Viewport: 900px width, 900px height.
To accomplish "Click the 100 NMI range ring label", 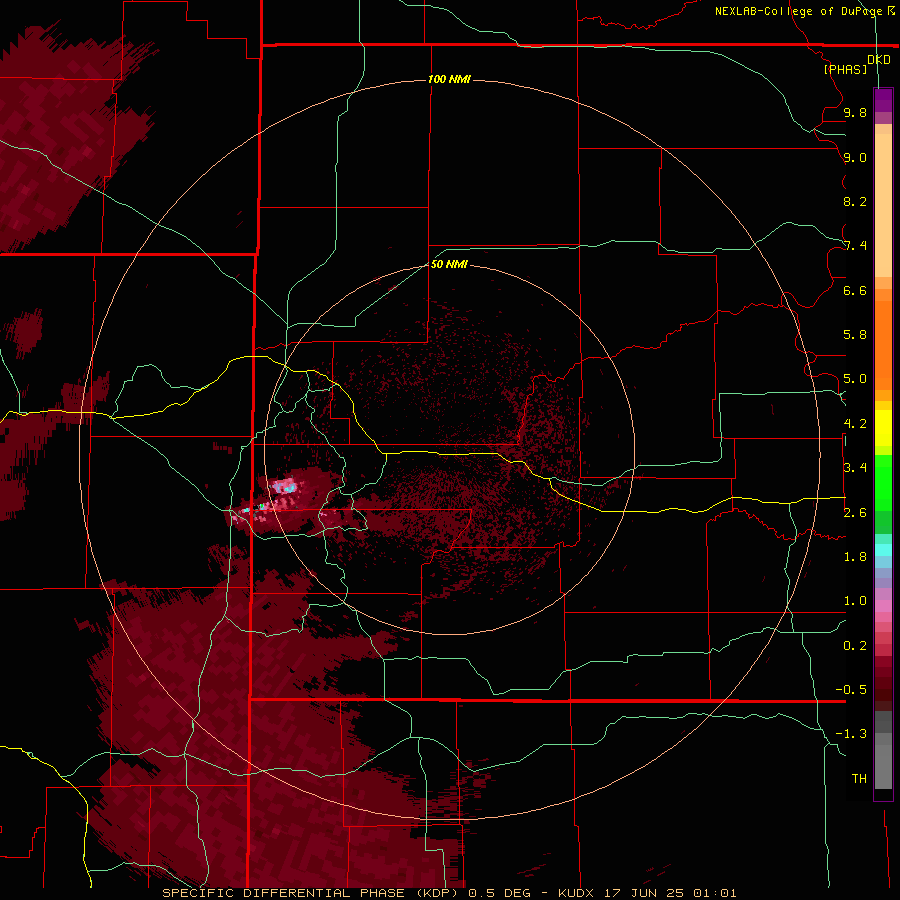I will point(449,79).
